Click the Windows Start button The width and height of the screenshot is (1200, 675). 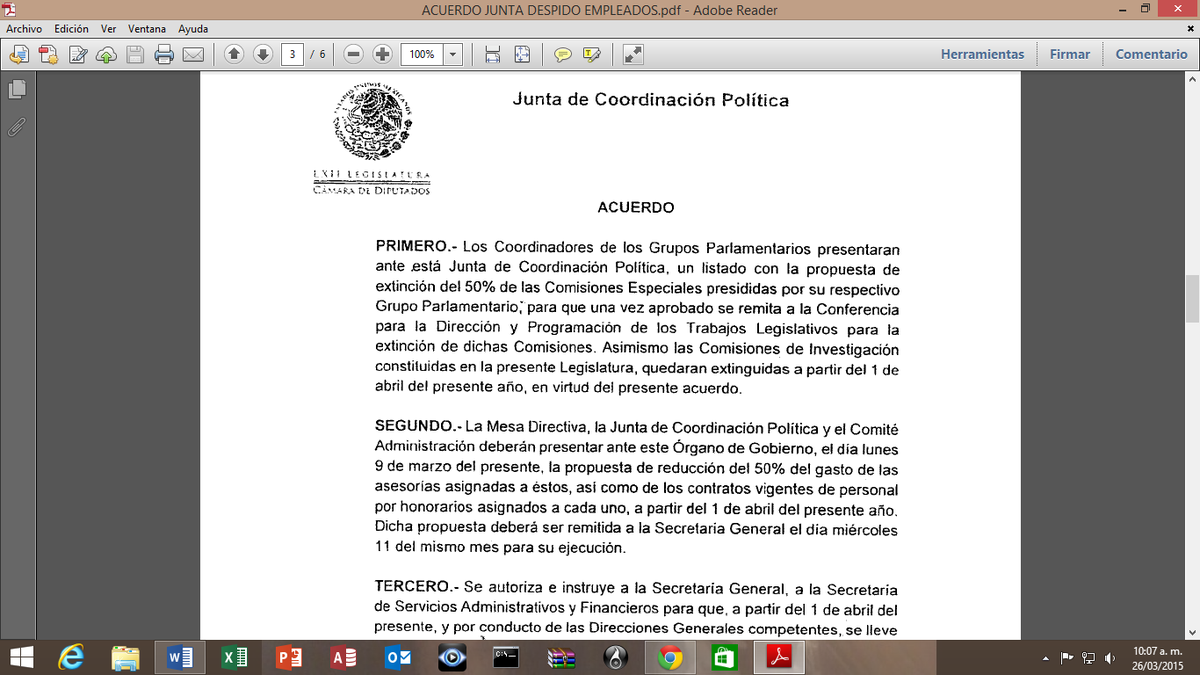20,658
